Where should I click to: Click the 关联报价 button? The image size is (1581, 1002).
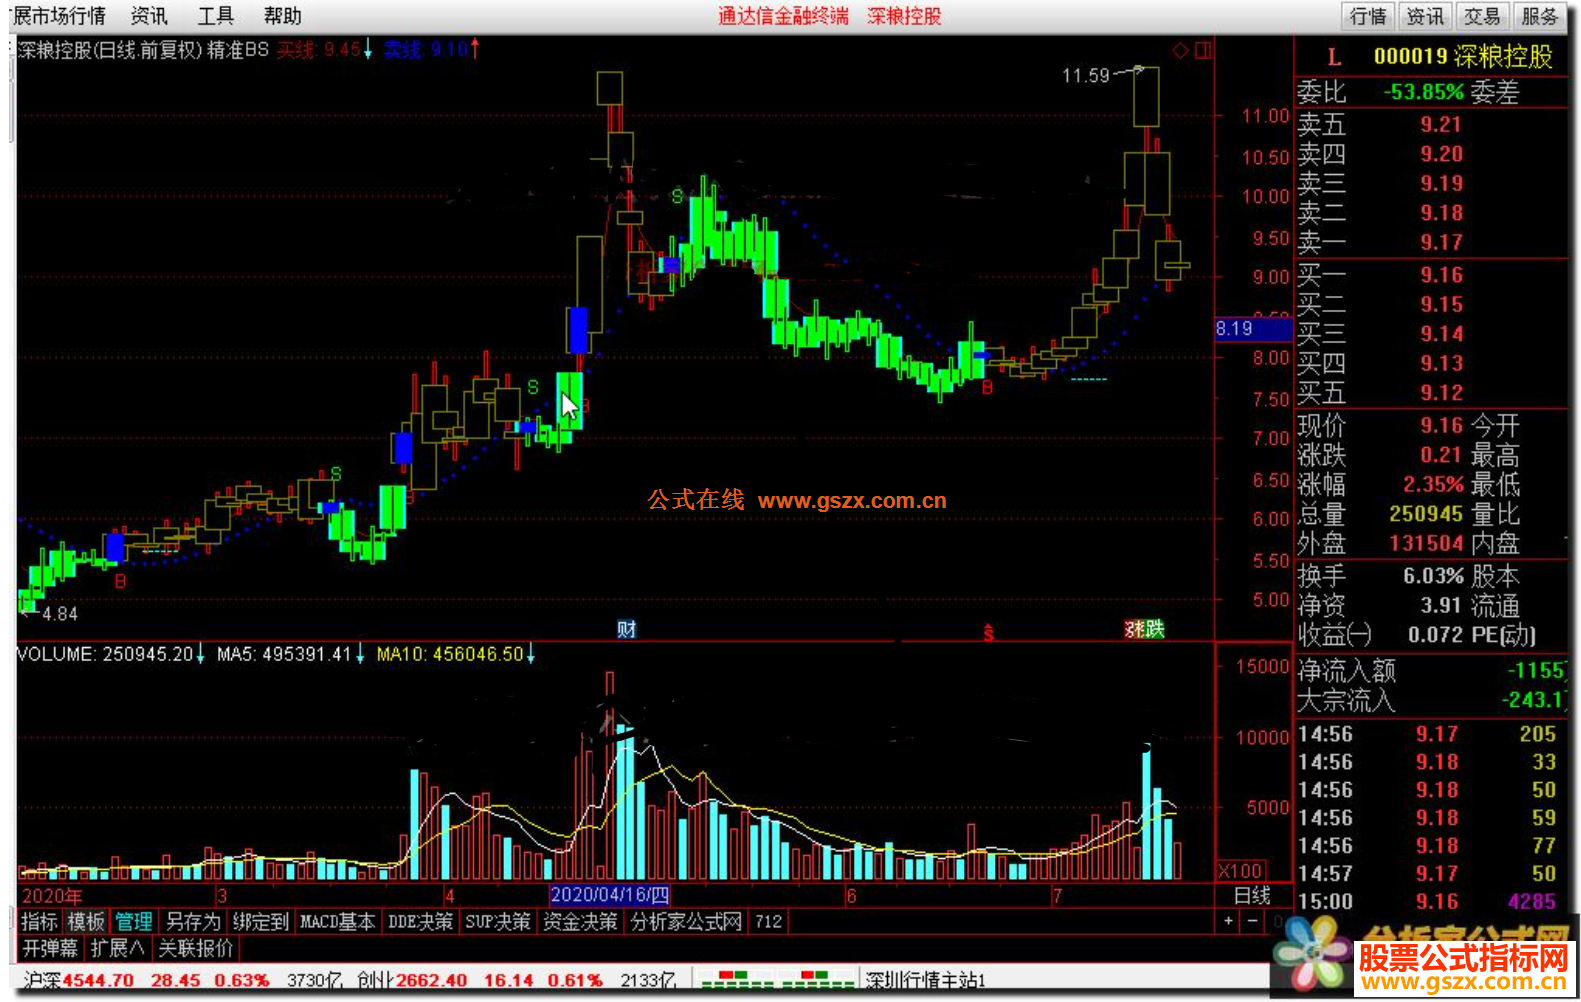196,948
